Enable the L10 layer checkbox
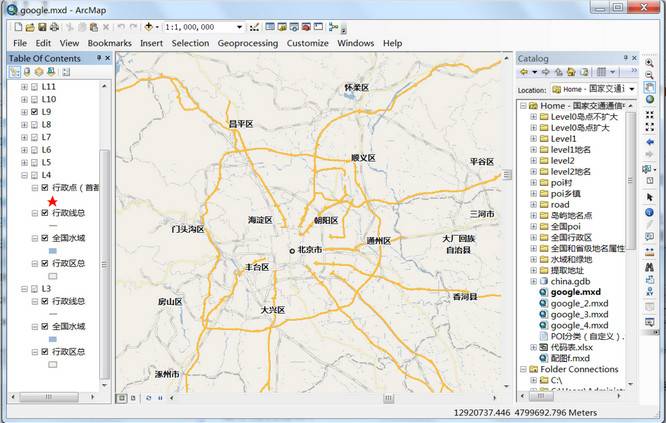This screenshot has width=666, height=423. pos(34,99)
